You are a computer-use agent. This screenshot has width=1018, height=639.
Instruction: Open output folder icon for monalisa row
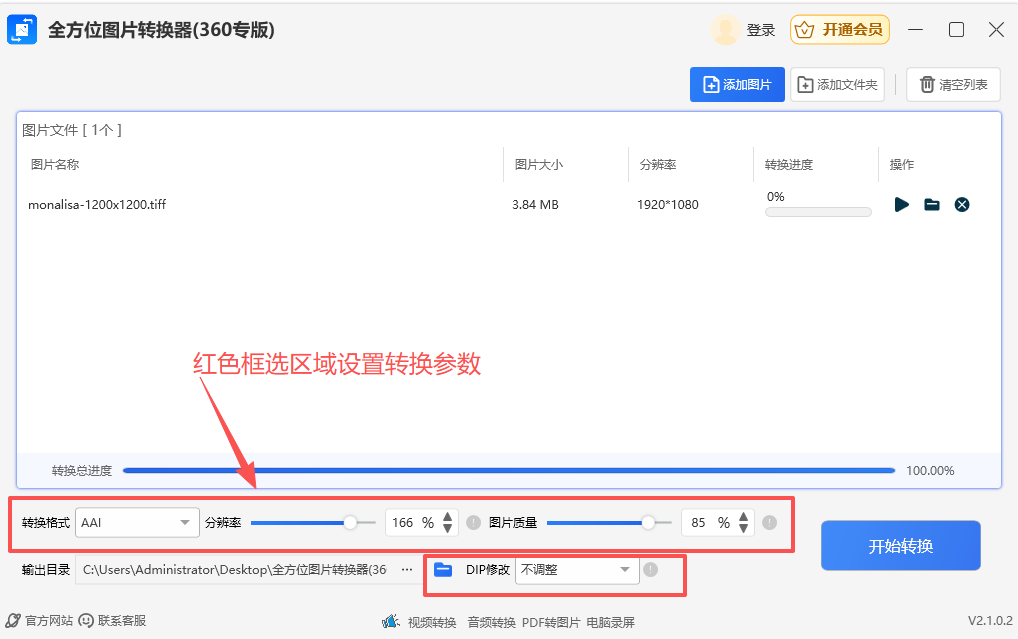(932, 204)
